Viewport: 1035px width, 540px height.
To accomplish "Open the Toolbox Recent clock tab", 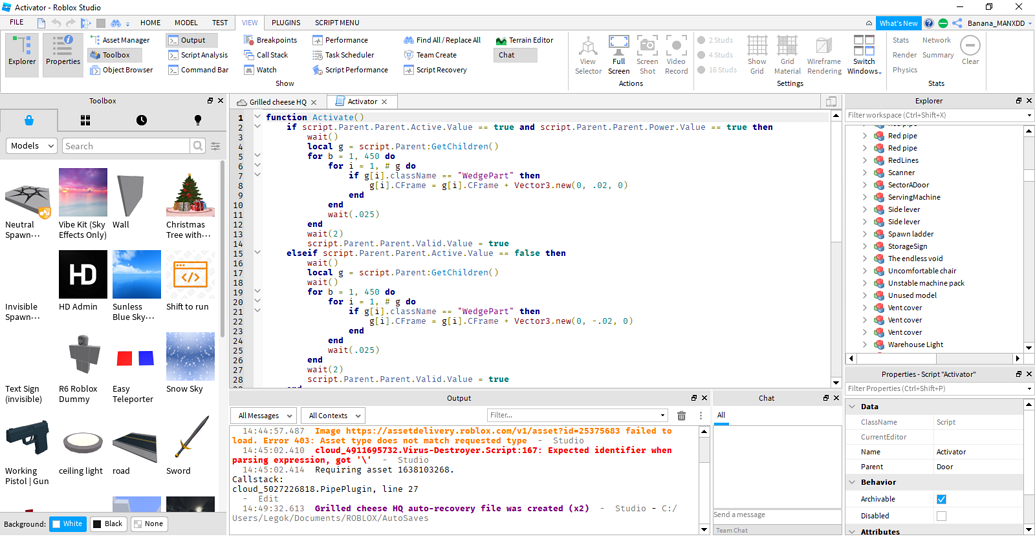I will tap(141, 120).
